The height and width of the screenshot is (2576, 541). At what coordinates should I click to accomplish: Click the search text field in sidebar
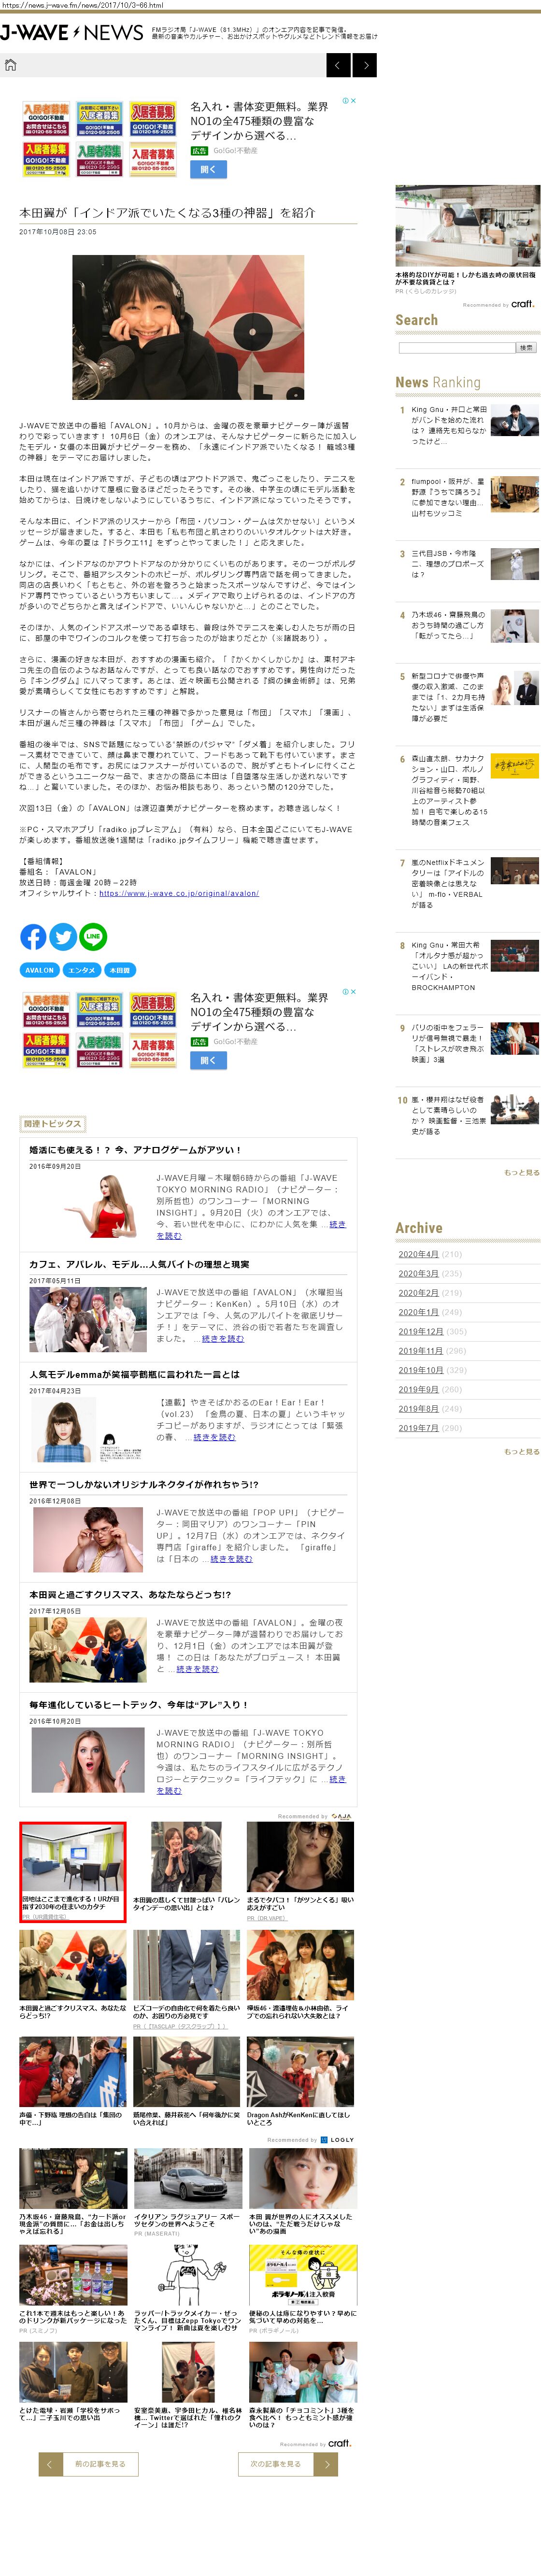456,348
